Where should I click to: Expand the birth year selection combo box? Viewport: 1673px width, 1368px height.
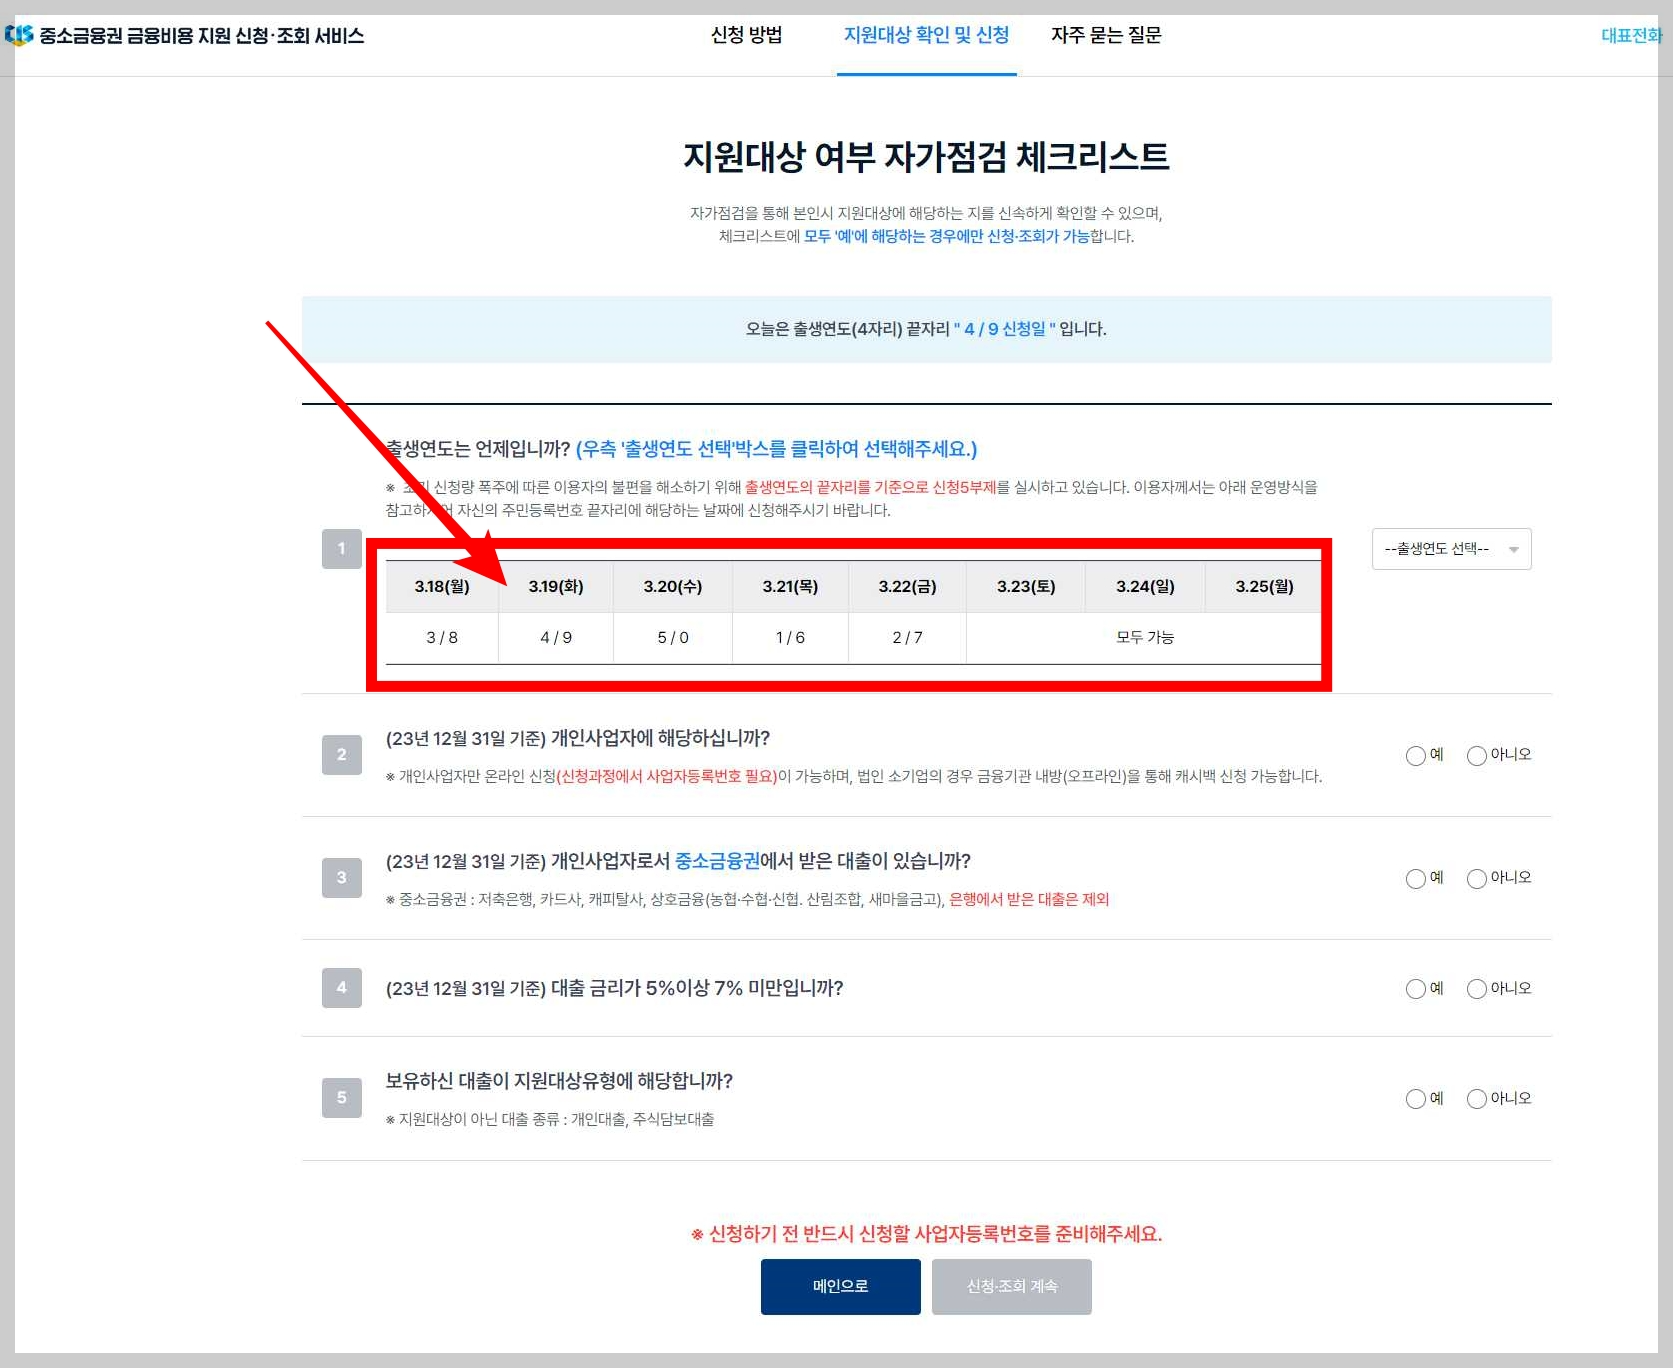tap(1451, 548)
